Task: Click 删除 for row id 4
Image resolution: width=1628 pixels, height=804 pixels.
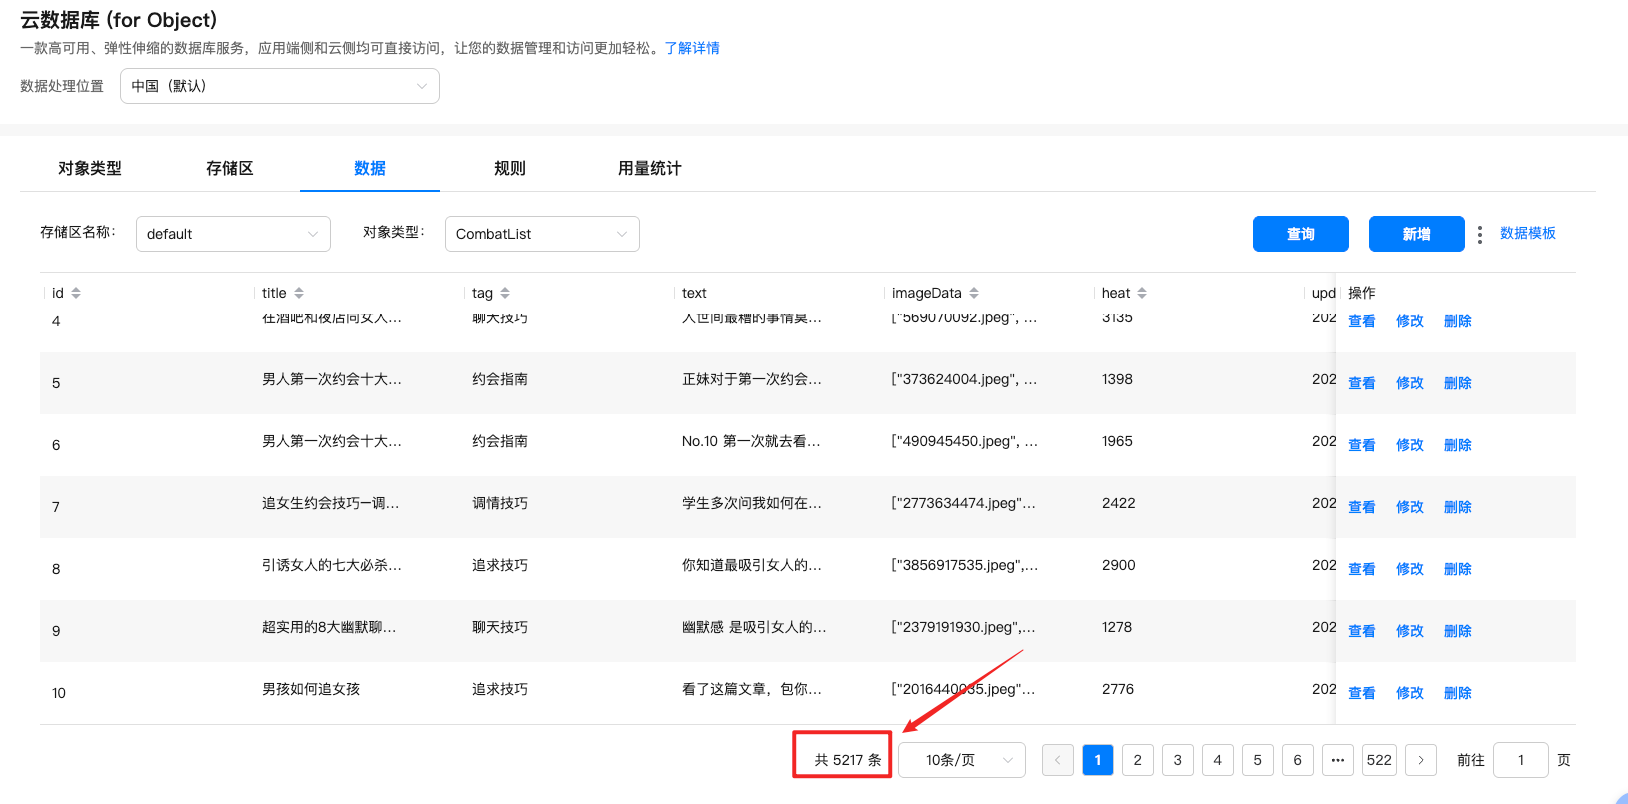Action: click(1458, 321)
